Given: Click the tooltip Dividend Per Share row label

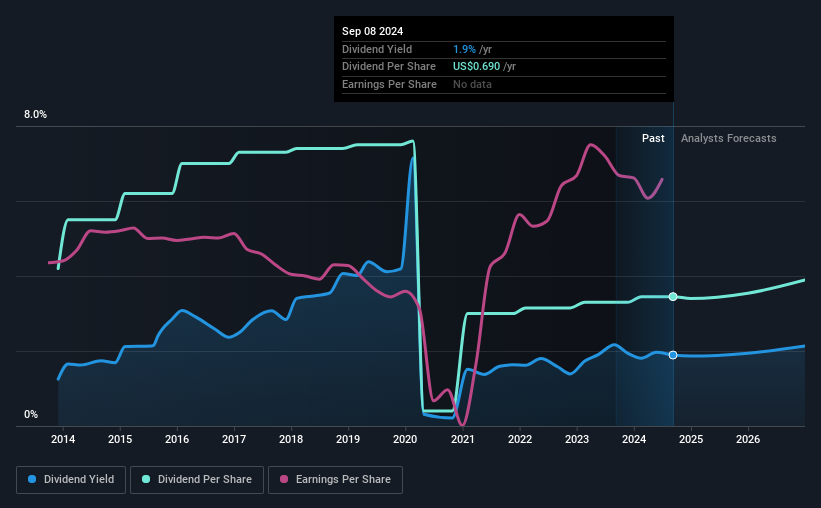Looking at the screenshot, I should tap(389, 67).
